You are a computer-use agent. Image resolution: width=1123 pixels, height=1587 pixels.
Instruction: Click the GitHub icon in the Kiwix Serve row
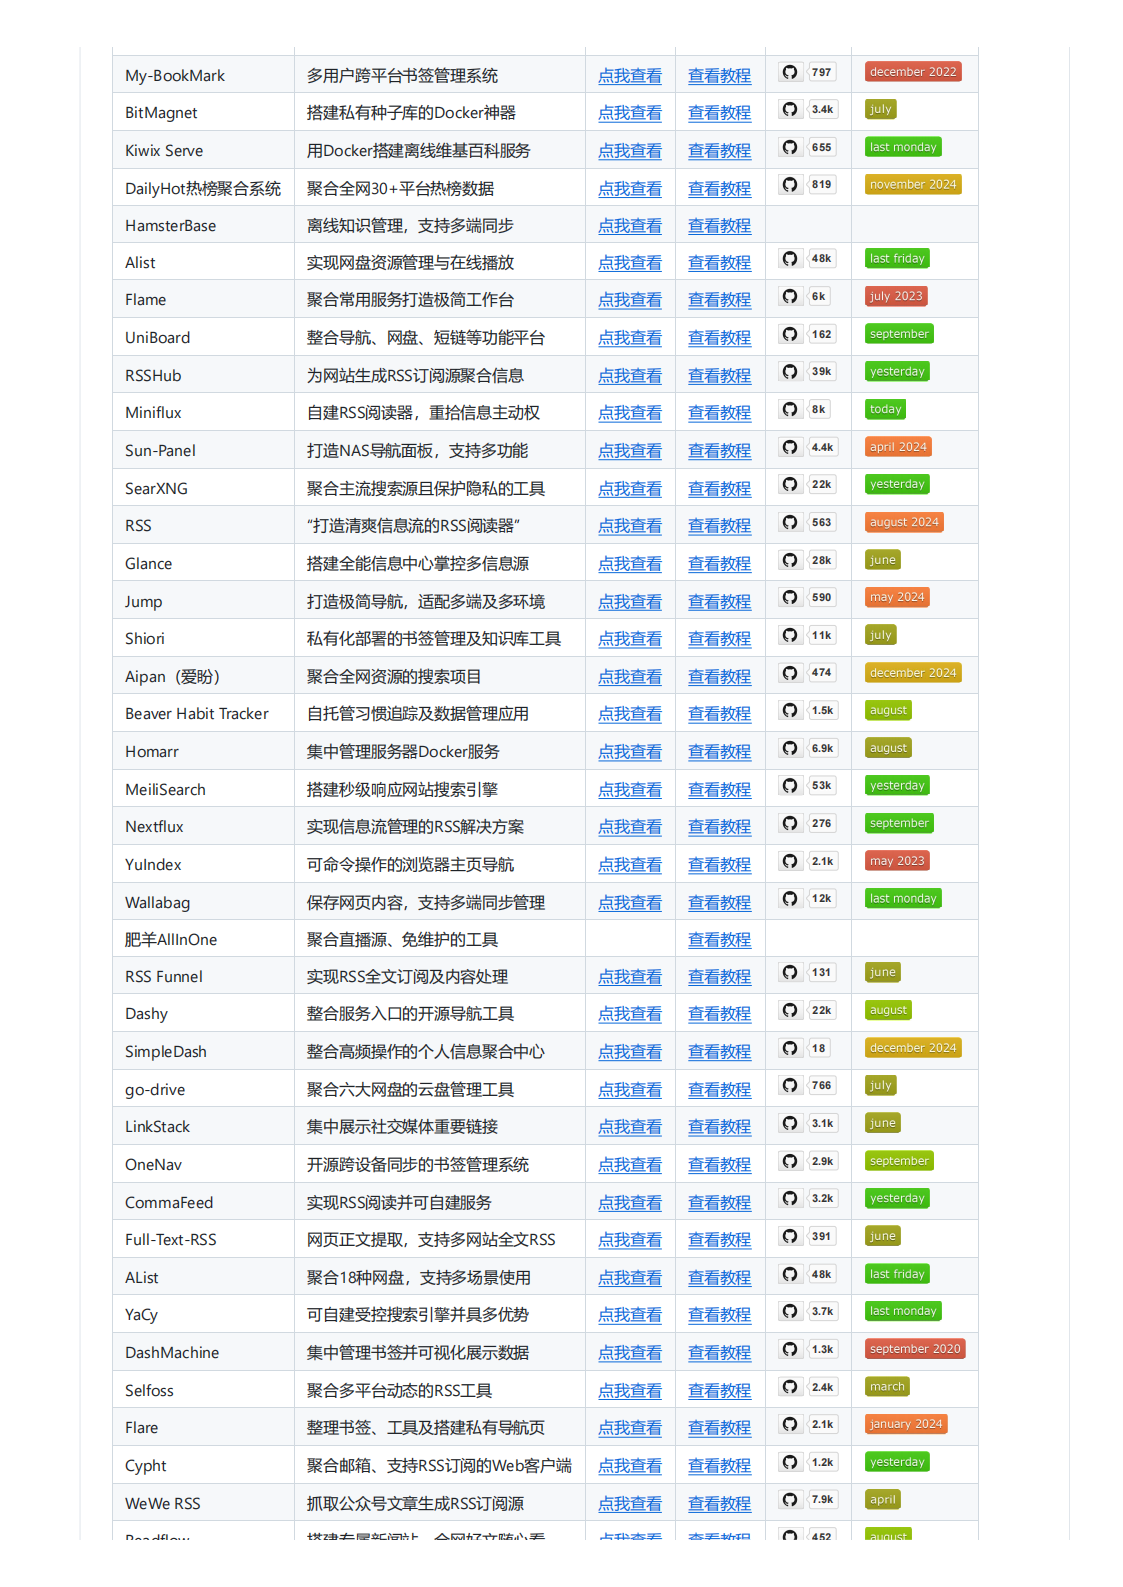(x=790, y=147)
